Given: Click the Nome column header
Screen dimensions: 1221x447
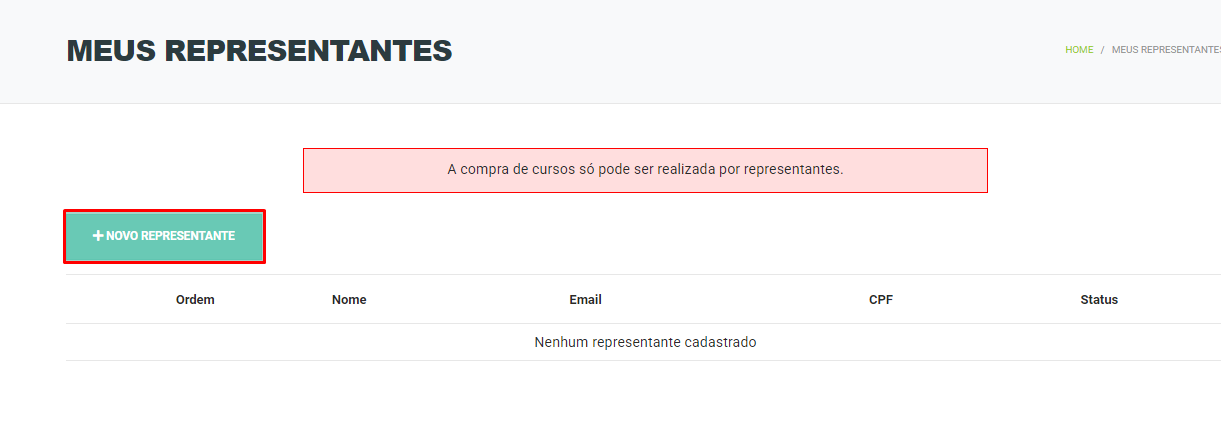Looking at the screenshot, I should tap(349, 300).
